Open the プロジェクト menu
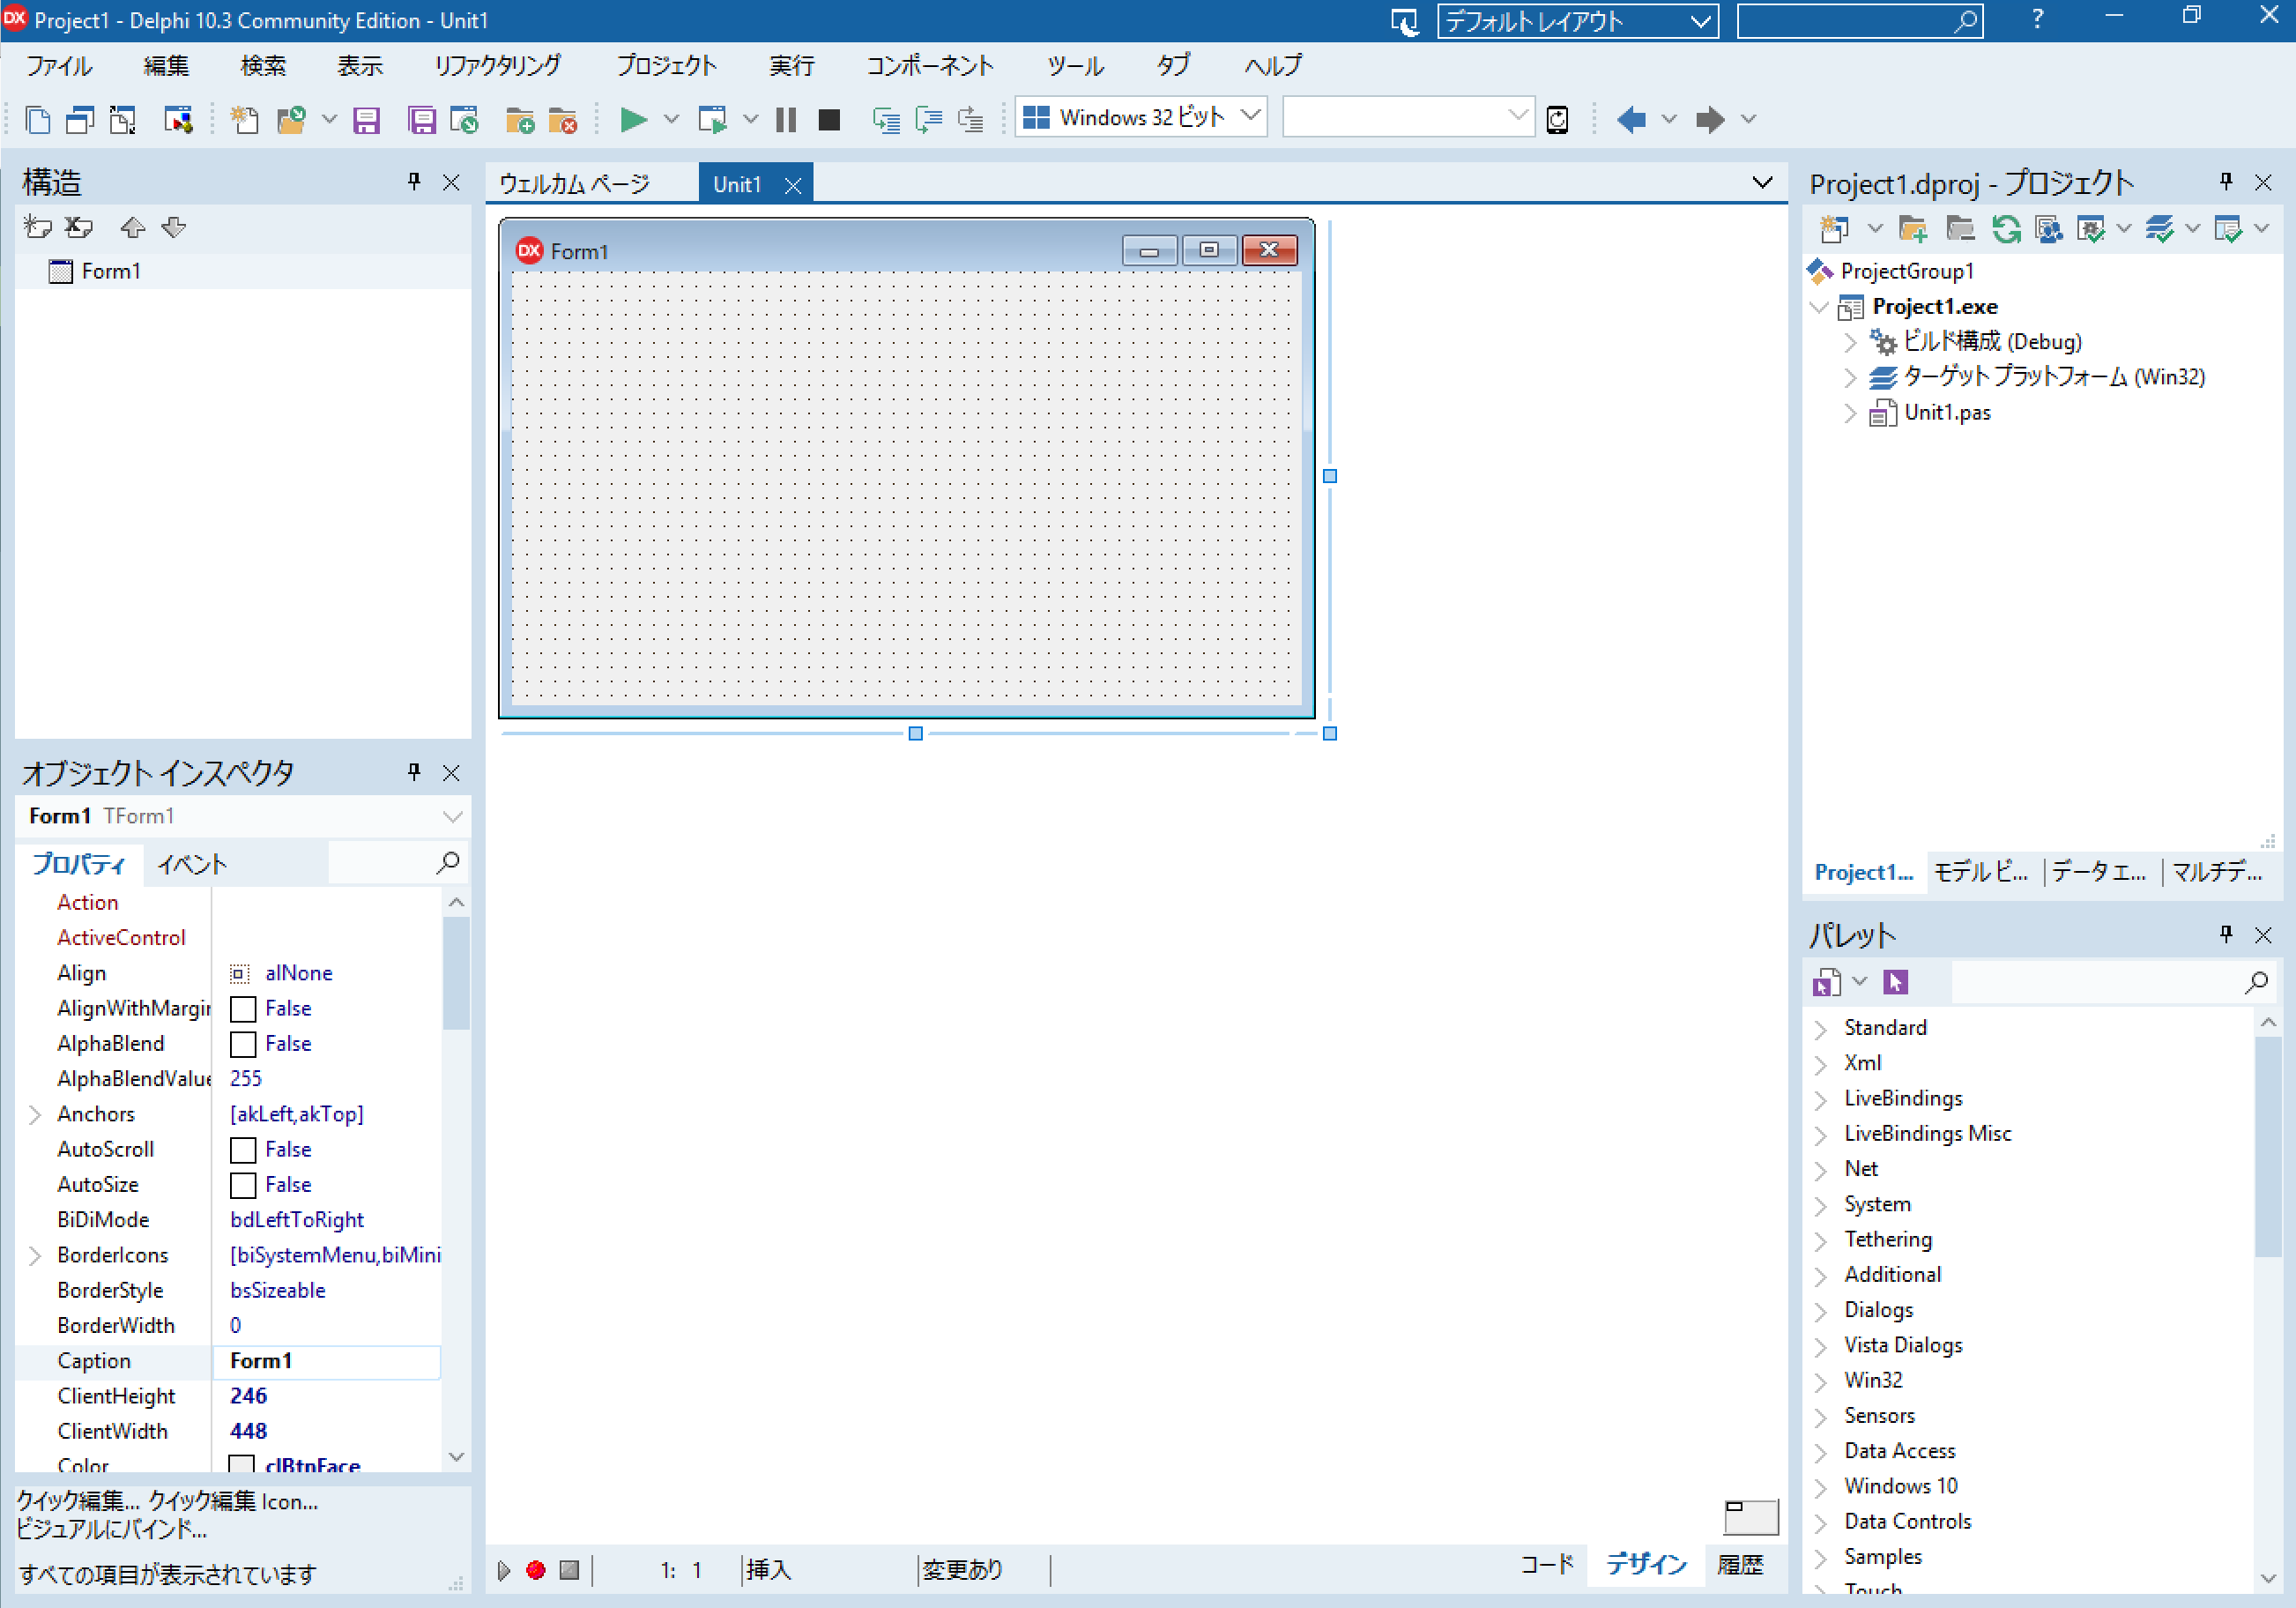The width and height of the screenshot is (2296, 1608). (666, 66)
